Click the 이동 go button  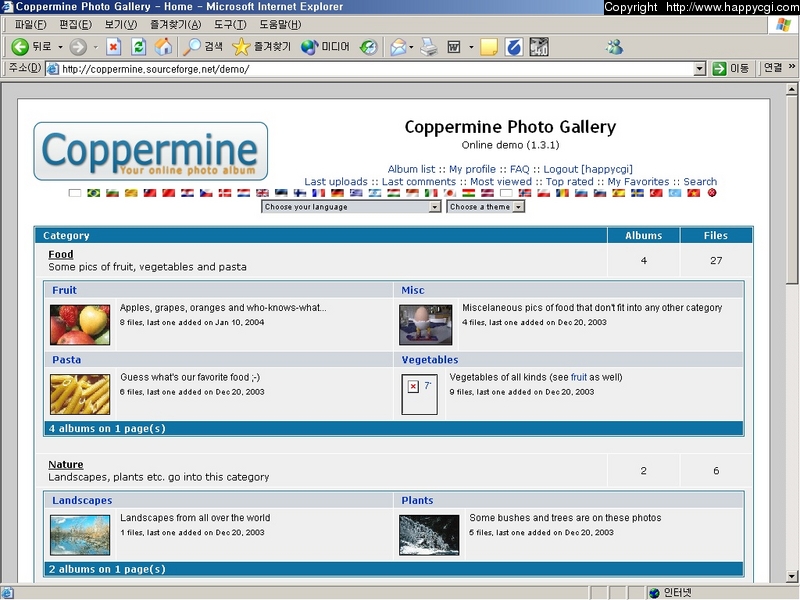coord(730,68)
